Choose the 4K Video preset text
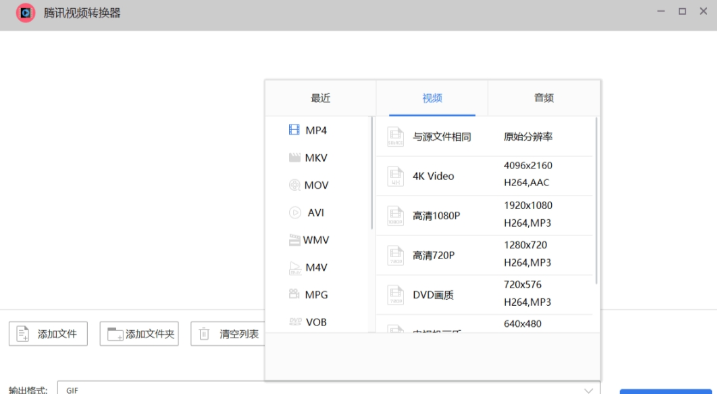 point(433,176)
